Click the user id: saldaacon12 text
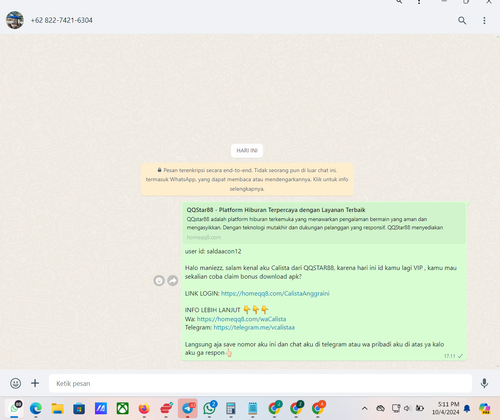 tap(213, 251)
